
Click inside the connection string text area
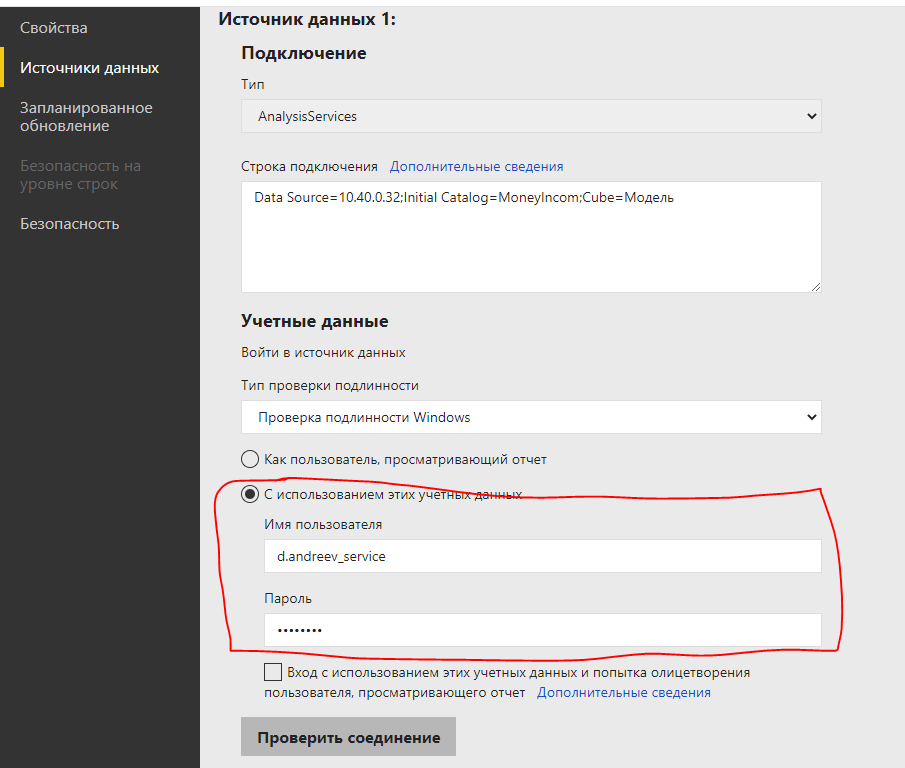pos(531,237)
